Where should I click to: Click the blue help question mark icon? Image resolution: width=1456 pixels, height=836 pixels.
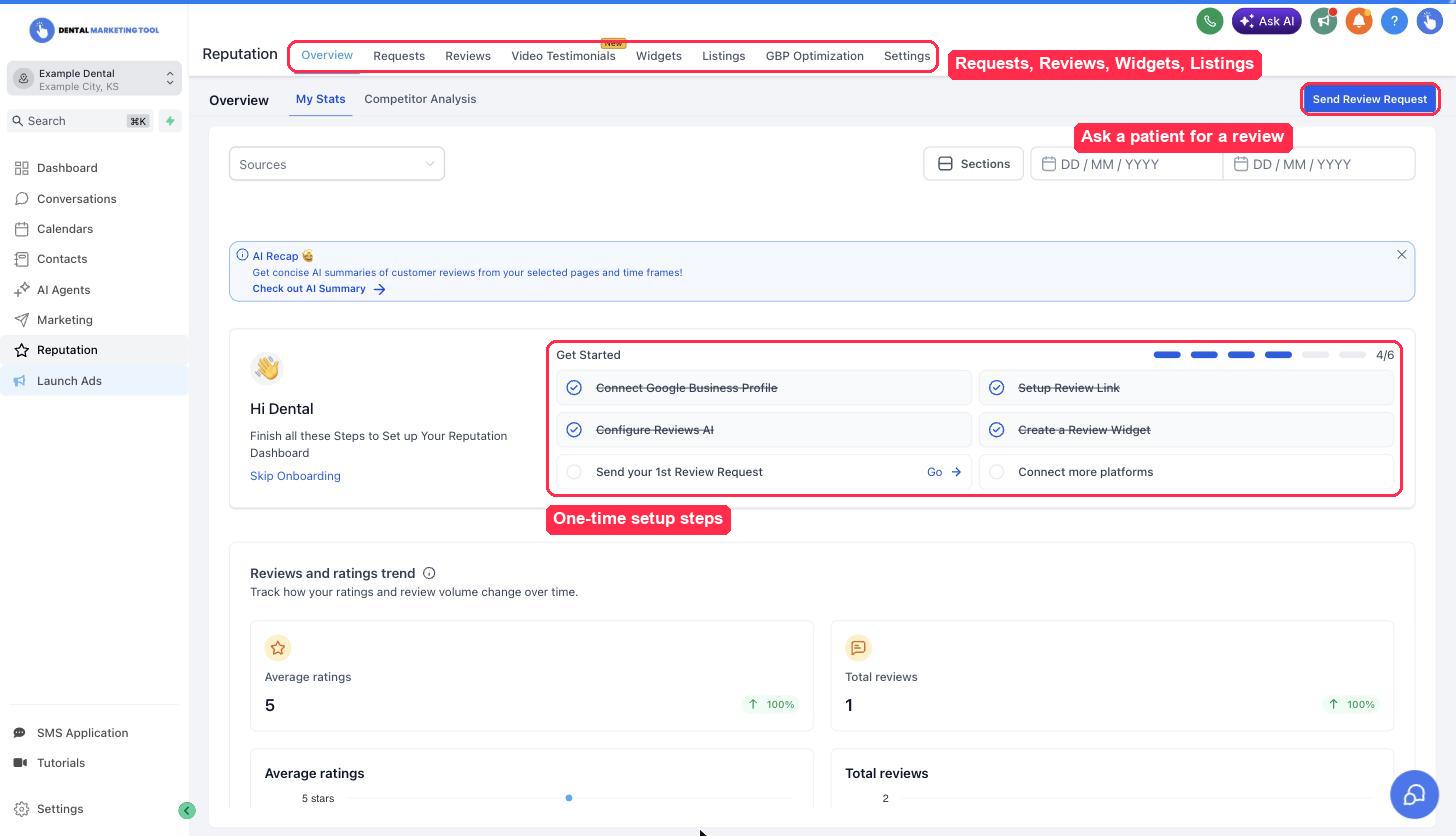tap(1394, 21)
